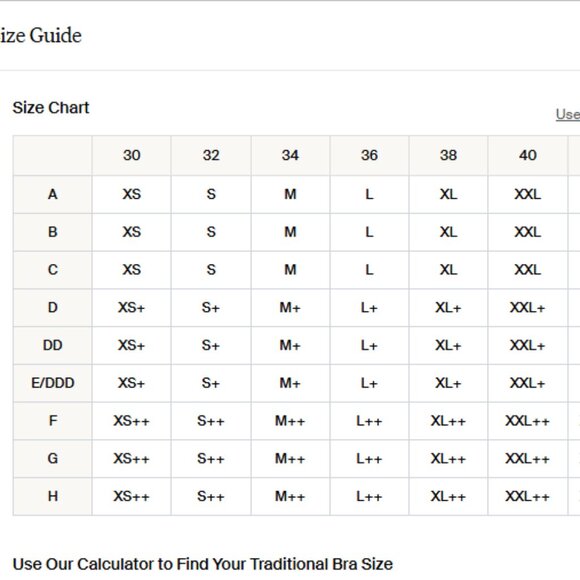This screenshot has width=580, height=580.
Task: Click the Size Chart heading
Action: click(x=51, y=108)
